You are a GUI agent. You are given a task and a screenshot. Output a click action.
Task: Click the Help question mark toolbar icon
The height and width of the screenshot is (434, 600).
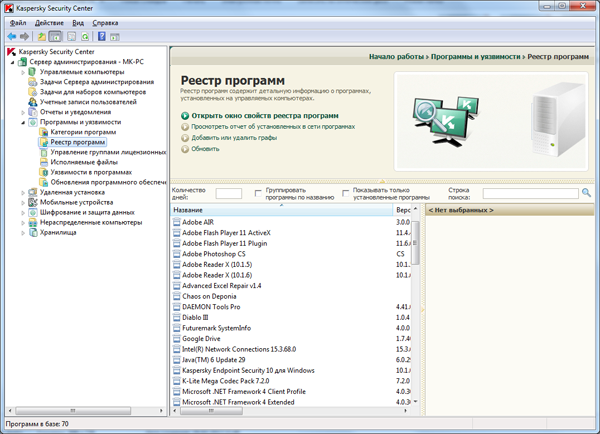[x=102, y=37]
